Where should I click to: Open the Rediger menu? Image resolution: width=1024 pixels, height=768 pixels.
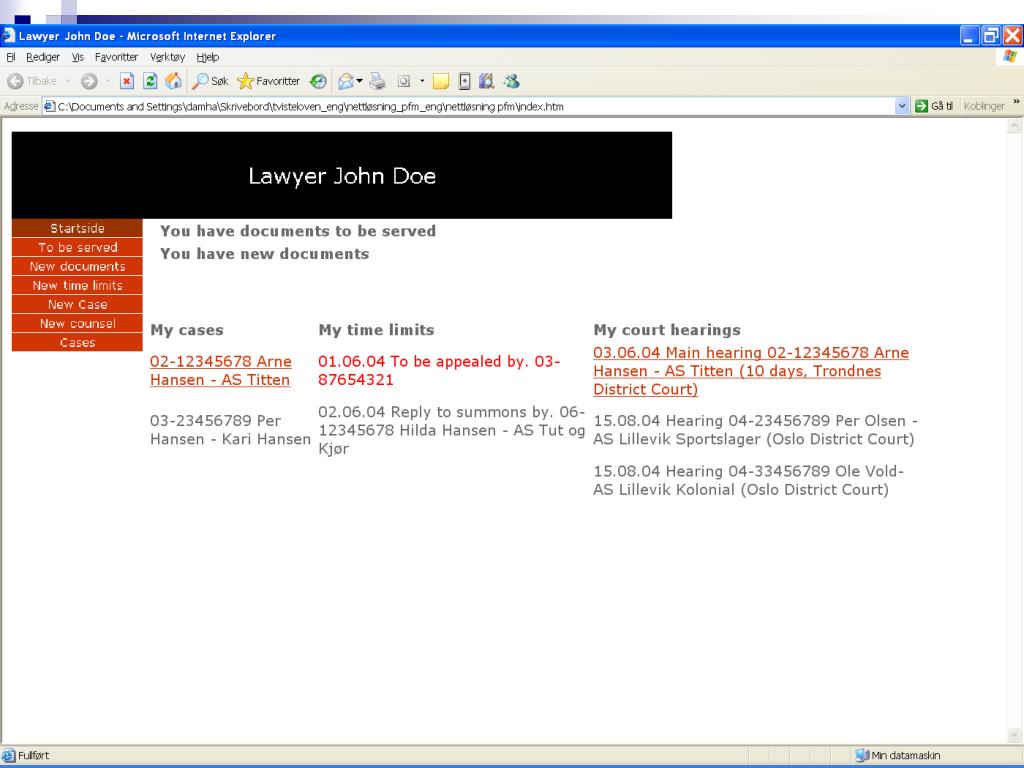(x=43, y=57)
